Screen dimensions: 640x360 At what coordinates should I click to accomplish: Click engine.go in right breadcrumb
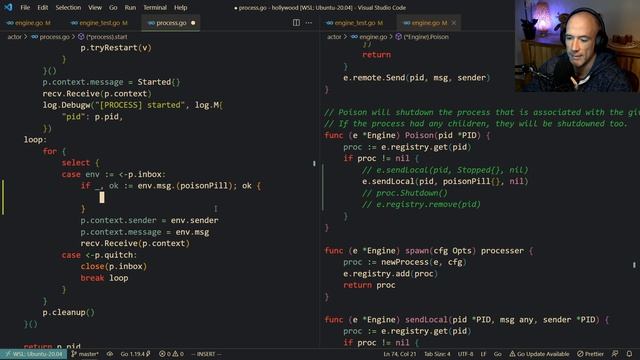click(x=373, y=37)
